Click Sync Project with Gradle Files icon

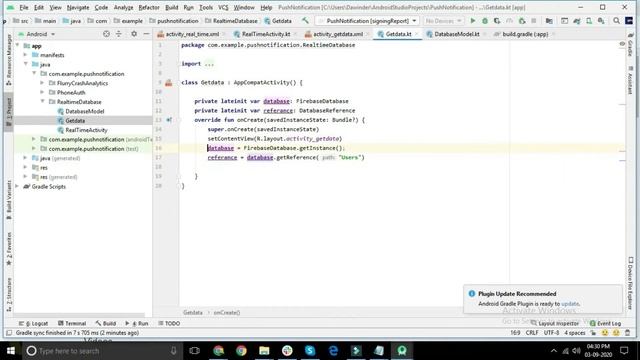tap(577, 20)
